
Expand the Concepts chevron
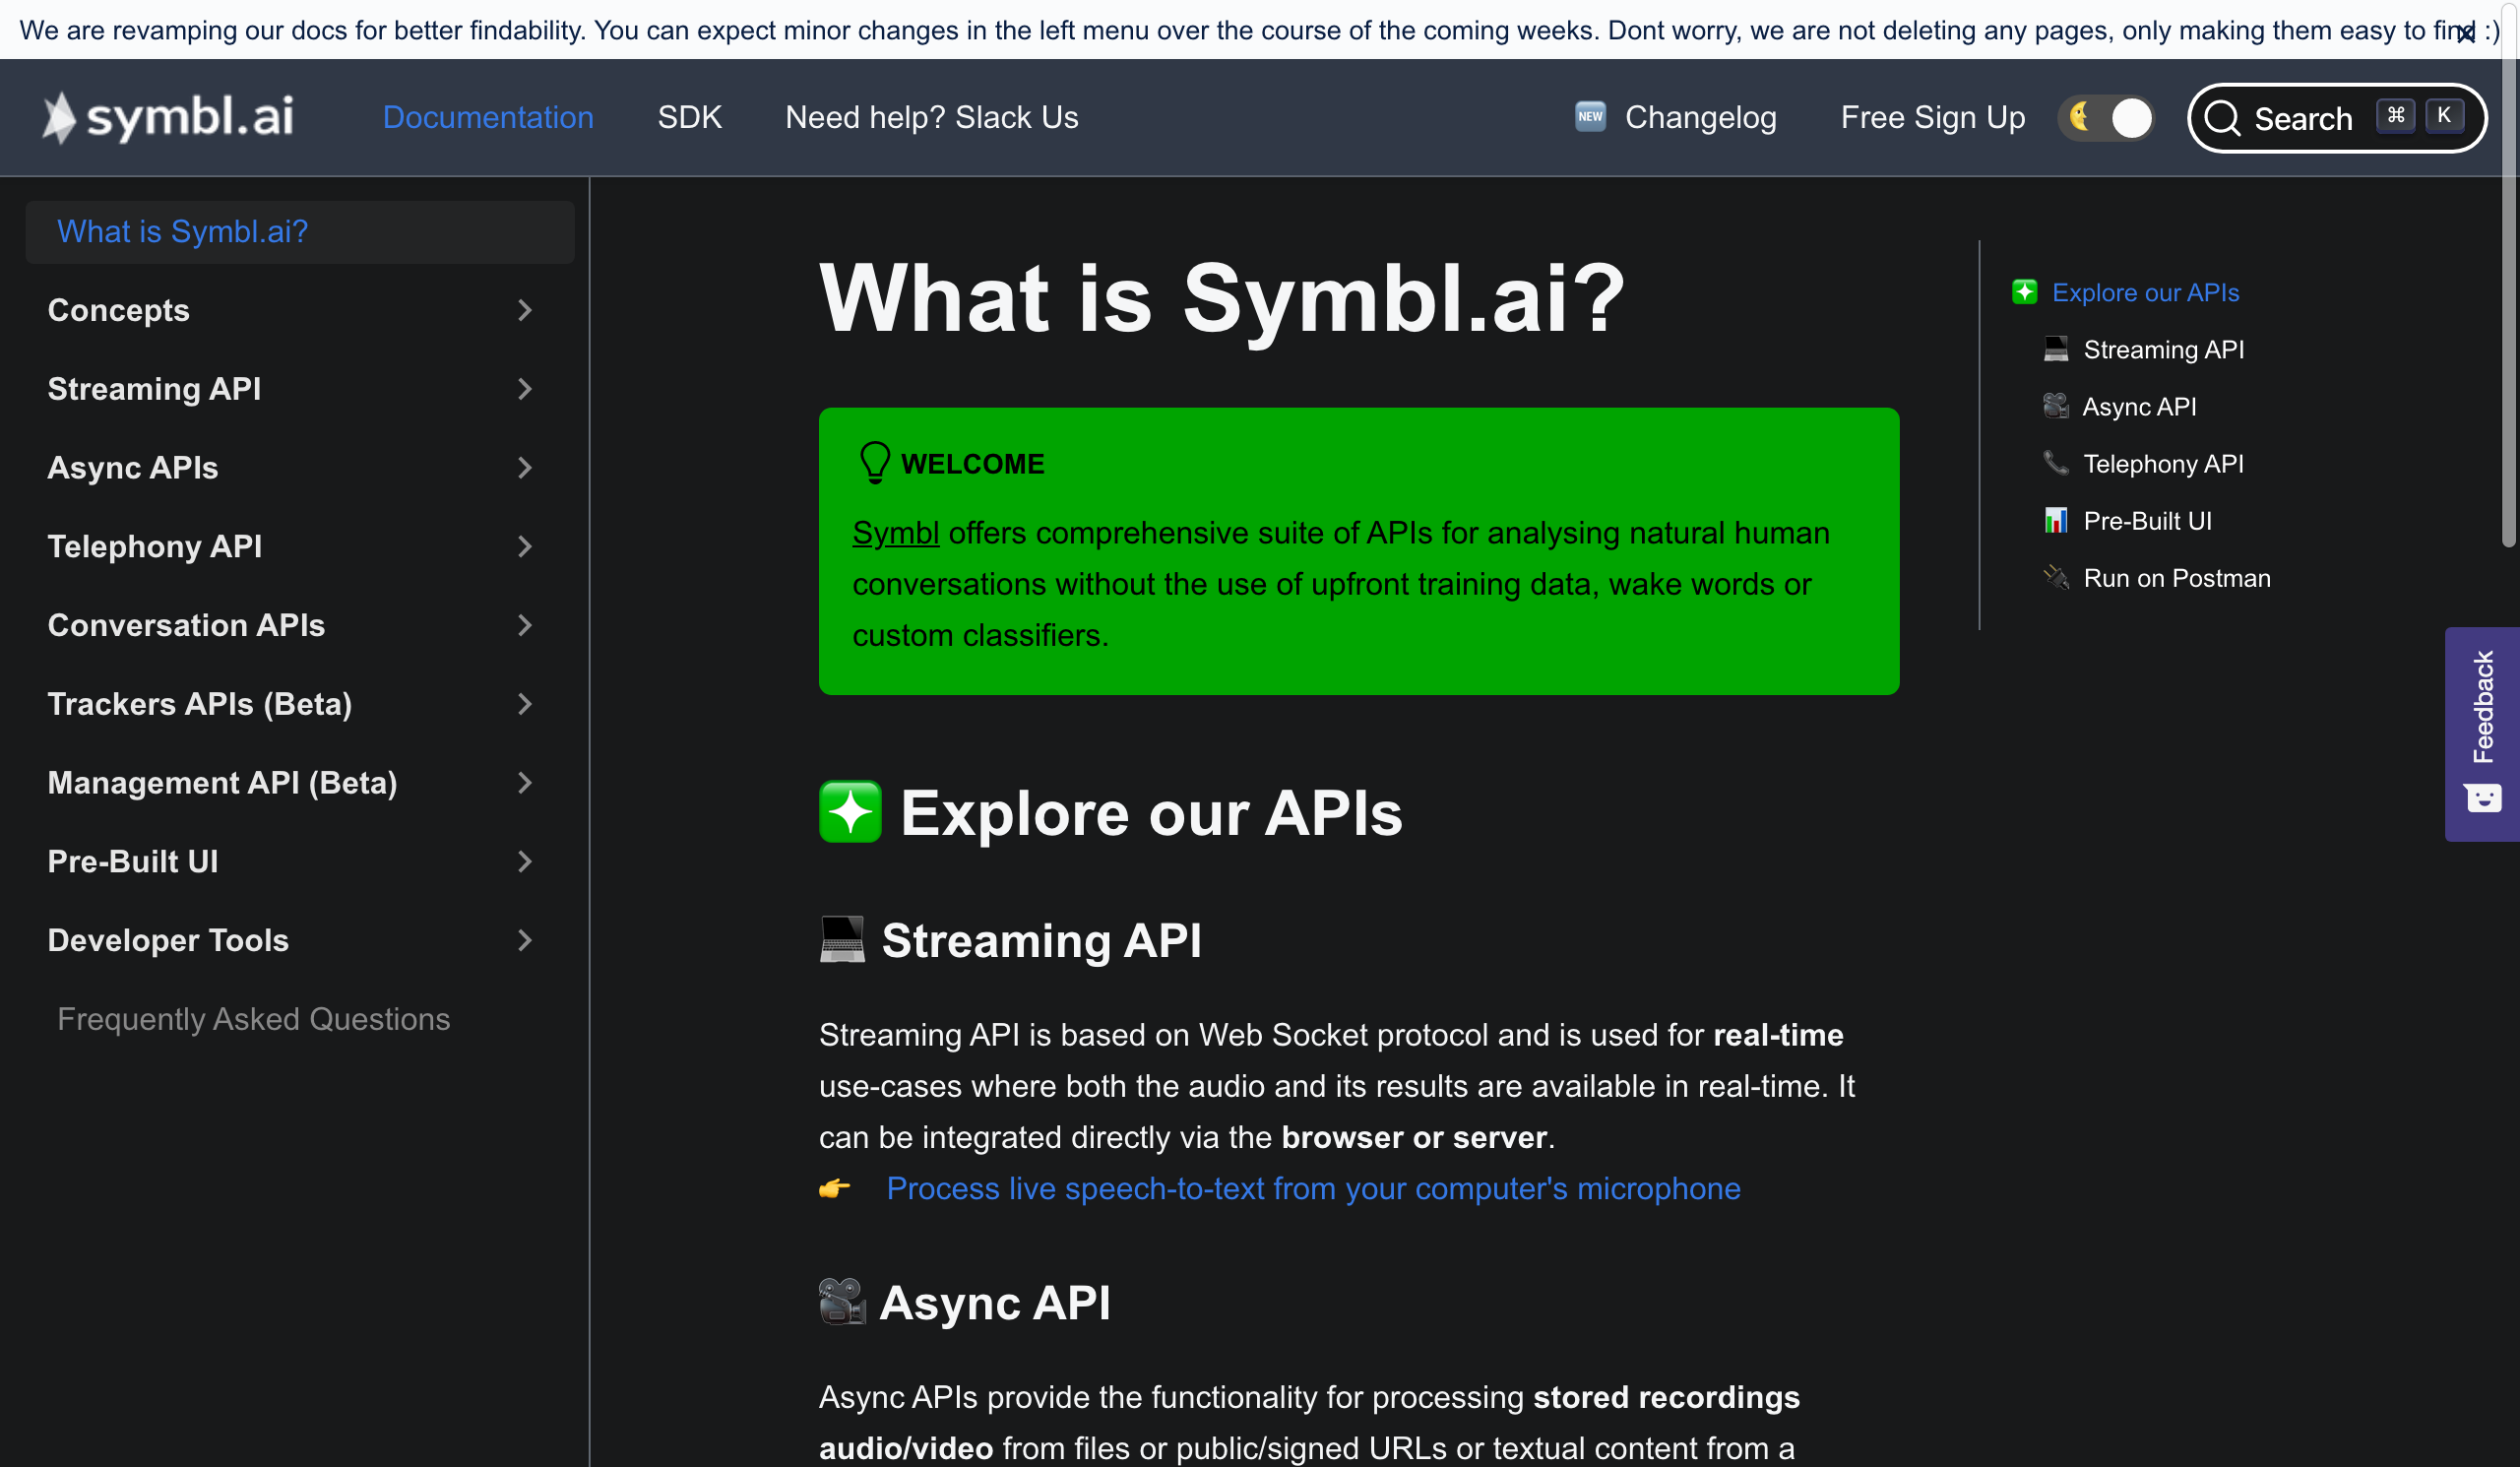(525, 310)
